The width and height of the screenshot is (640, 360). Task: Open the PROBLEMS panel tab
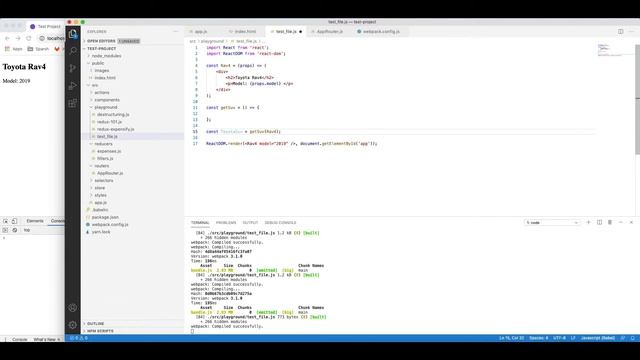click(x=226, y=223)
